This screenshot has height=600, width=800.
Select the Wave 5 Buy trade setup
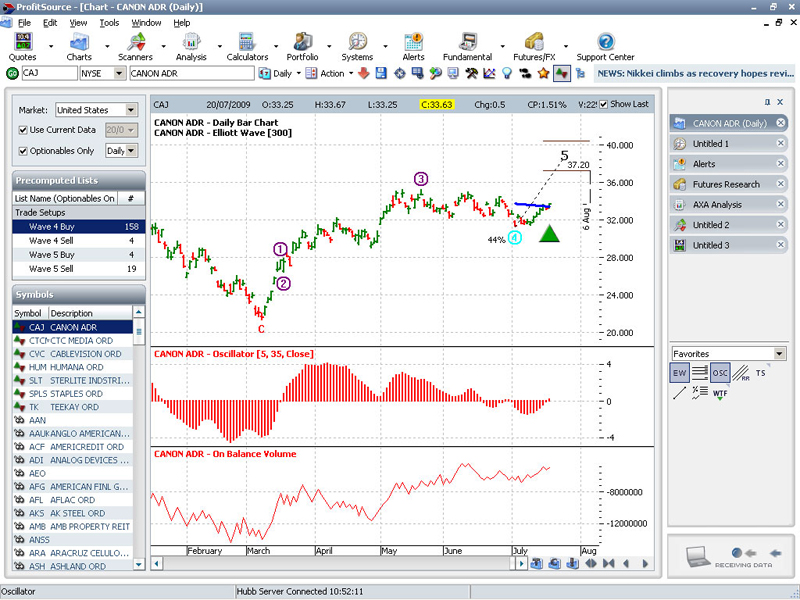[79, 255]
